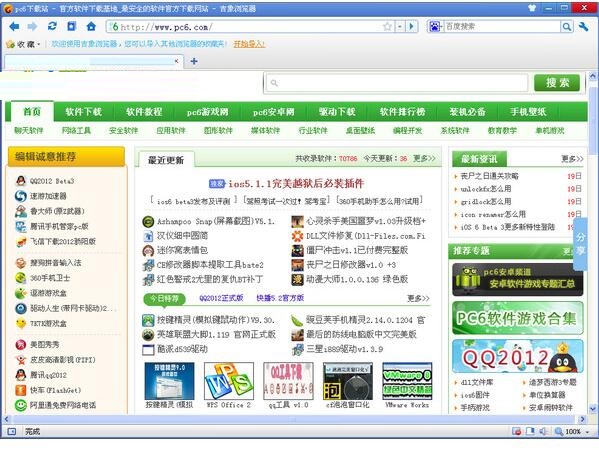Image resolution: width=599 pixels, height=450 pixels.
Task: Open the Baidu search engine selector icon
Action: pyautogui.click(x=435, y=26)
